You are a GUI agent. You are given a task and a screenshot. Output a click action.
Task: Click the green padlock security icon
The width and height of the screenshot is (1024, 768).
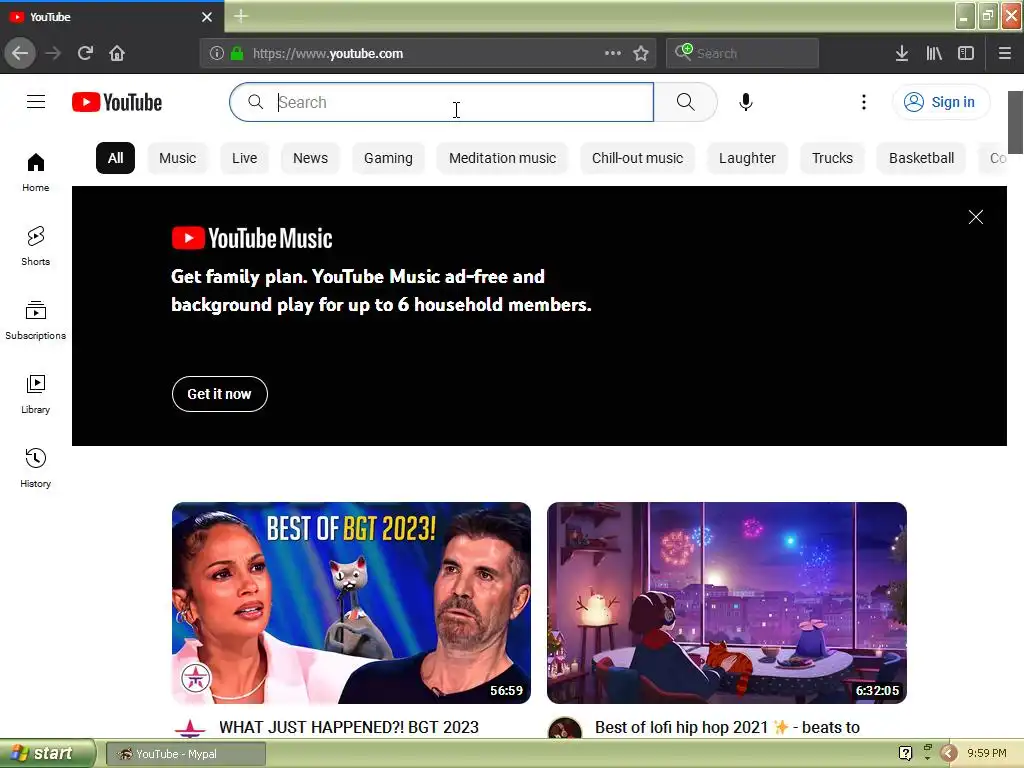[x=237, y=54]
